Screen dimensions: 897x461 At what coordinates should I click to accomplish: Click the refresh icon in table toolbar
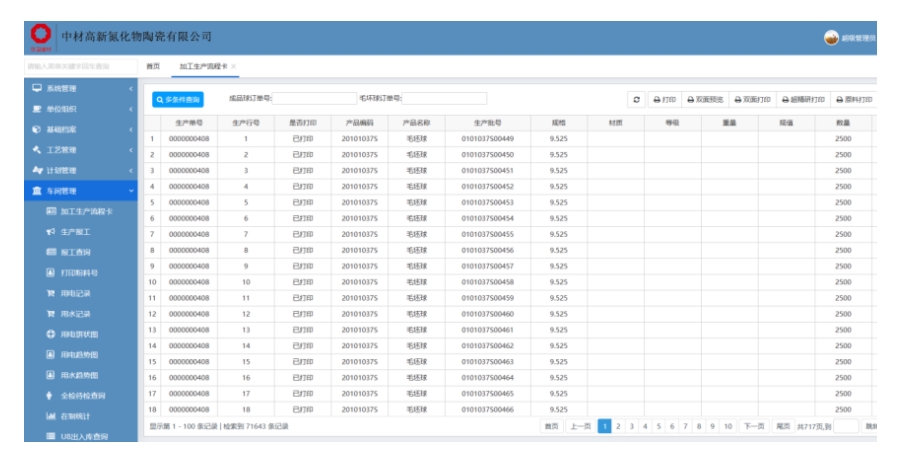(637, 100)
